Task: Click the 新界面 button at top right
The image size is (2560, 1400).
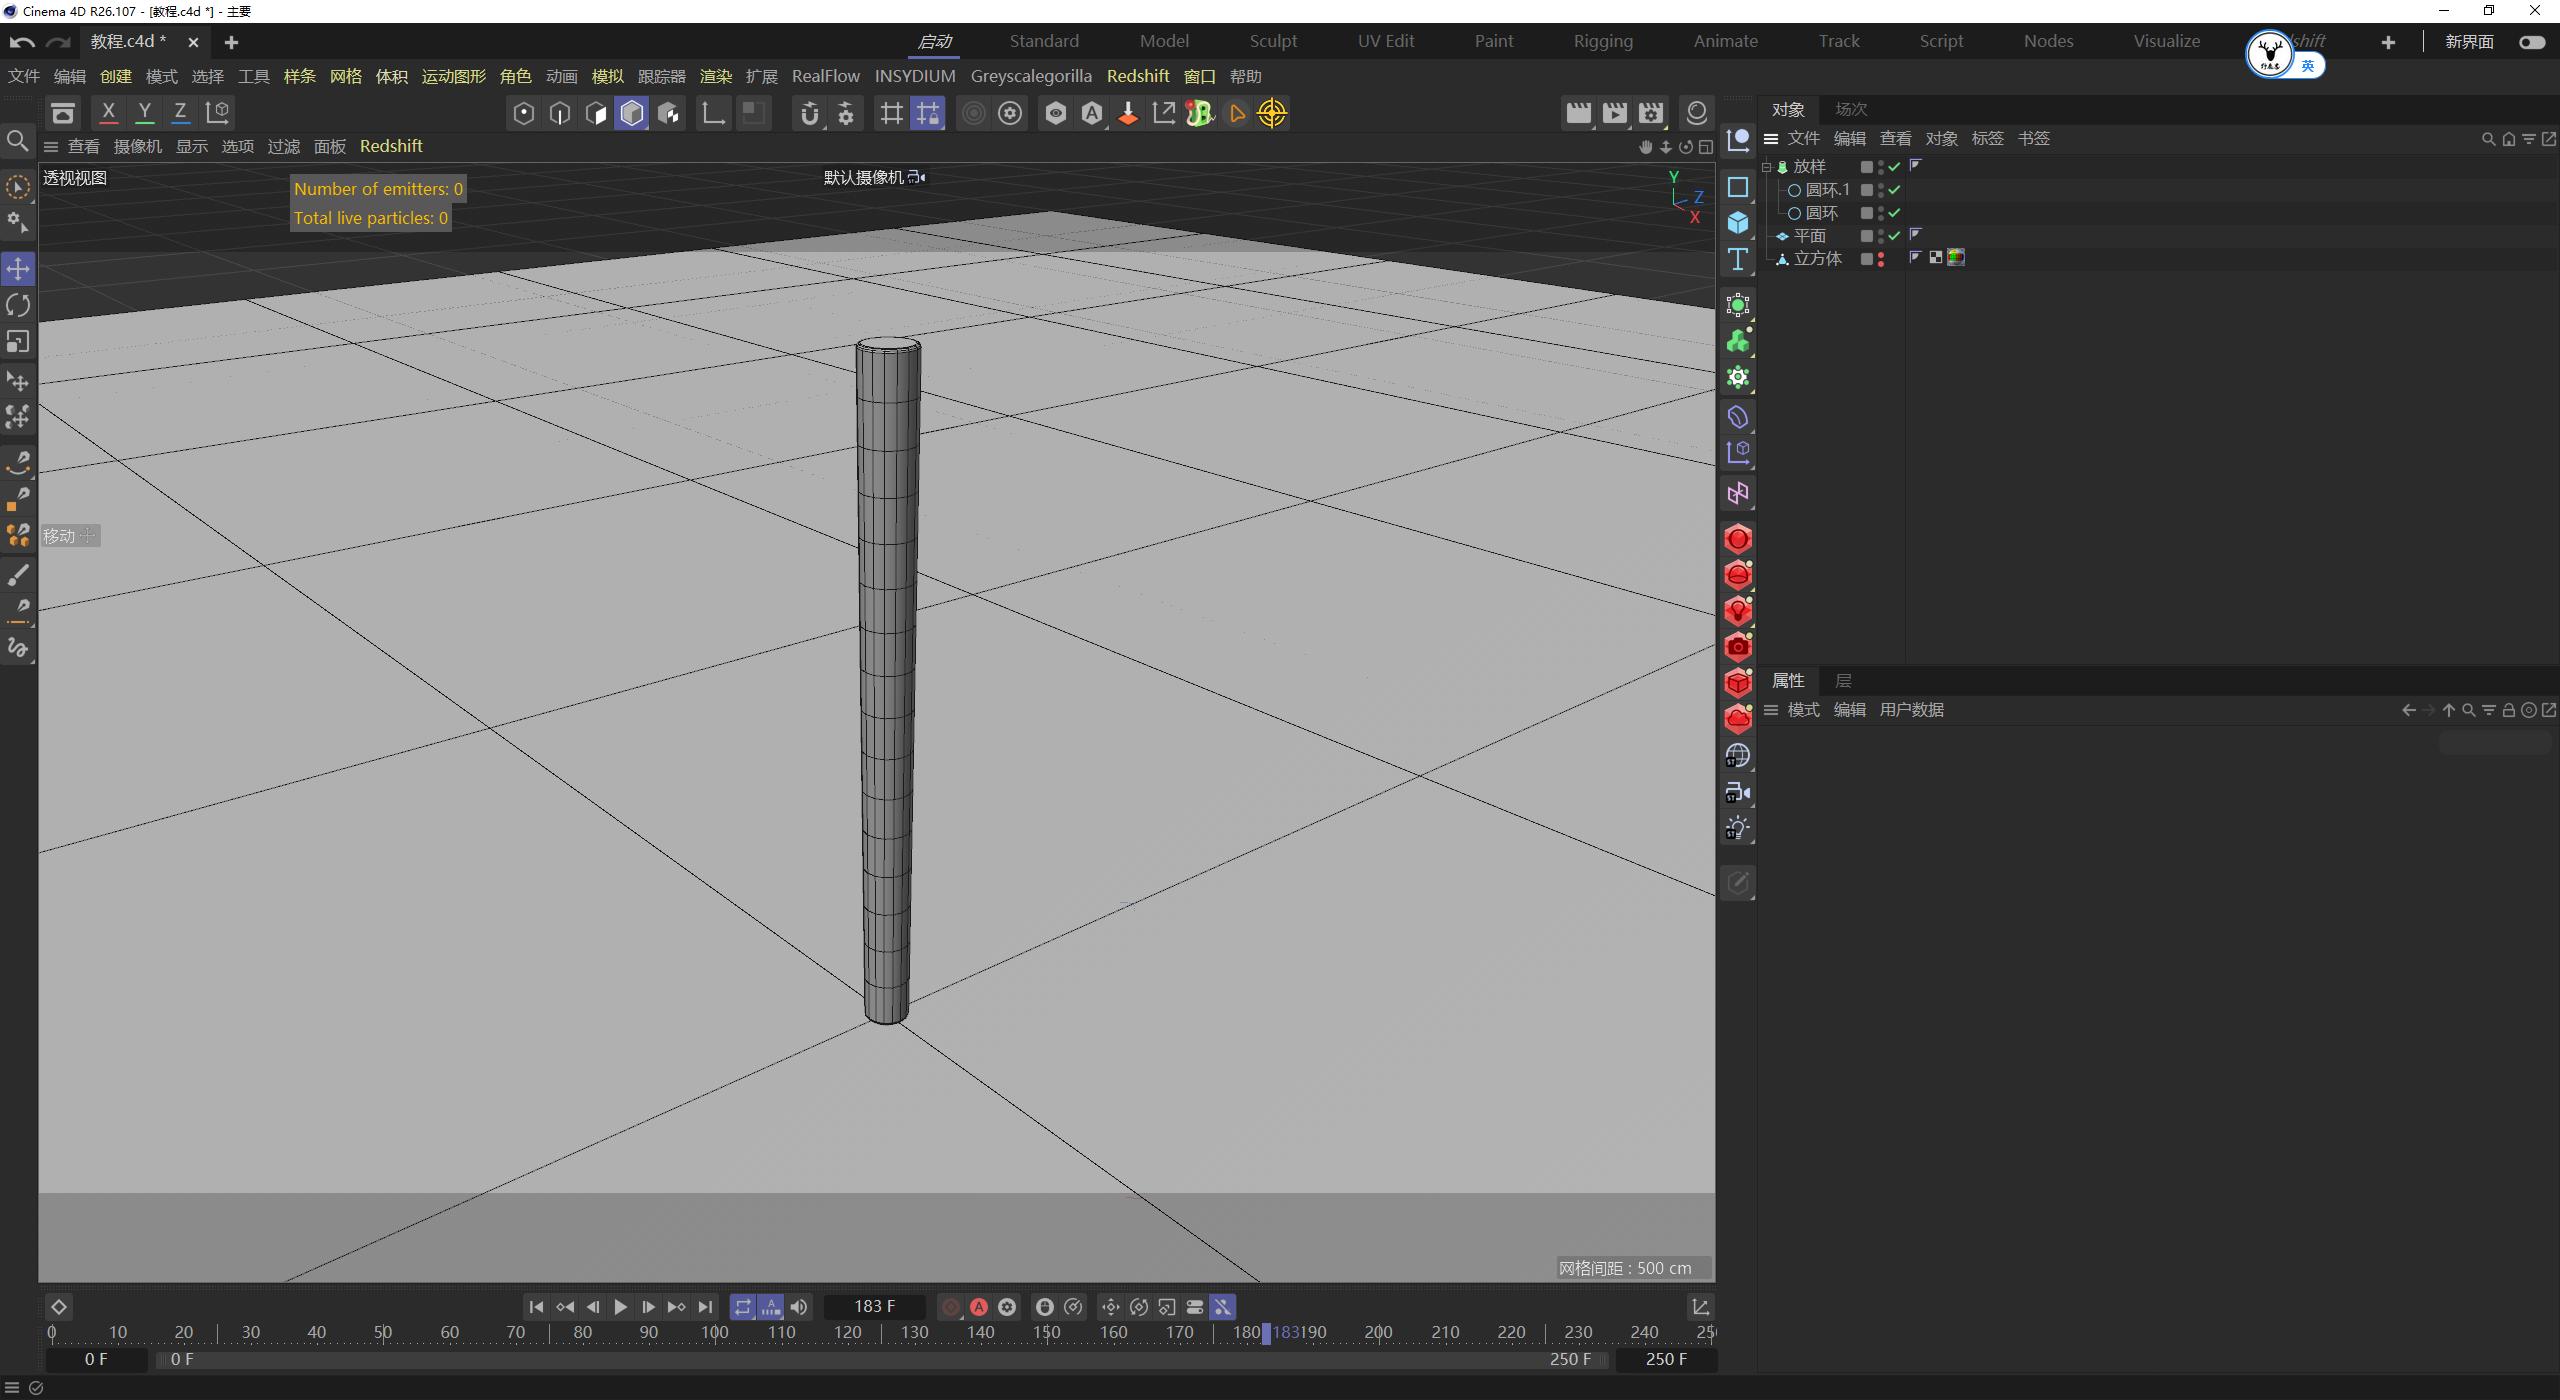Action: pos(2471,42)
